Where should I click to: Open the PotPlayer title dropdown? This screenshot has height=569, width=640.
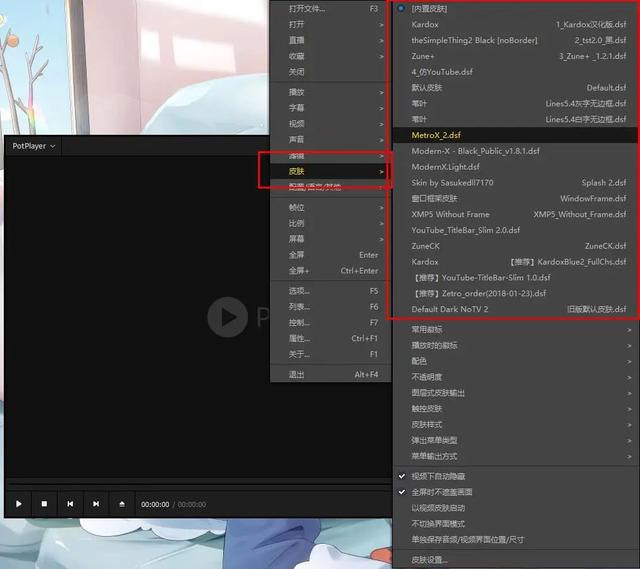pos(33,146)
